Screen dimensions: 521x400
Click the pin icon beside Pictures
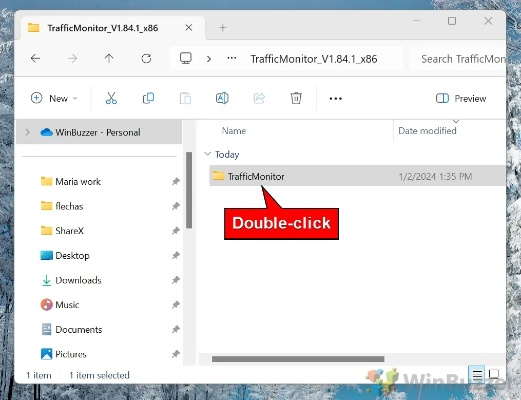[176, 354]
